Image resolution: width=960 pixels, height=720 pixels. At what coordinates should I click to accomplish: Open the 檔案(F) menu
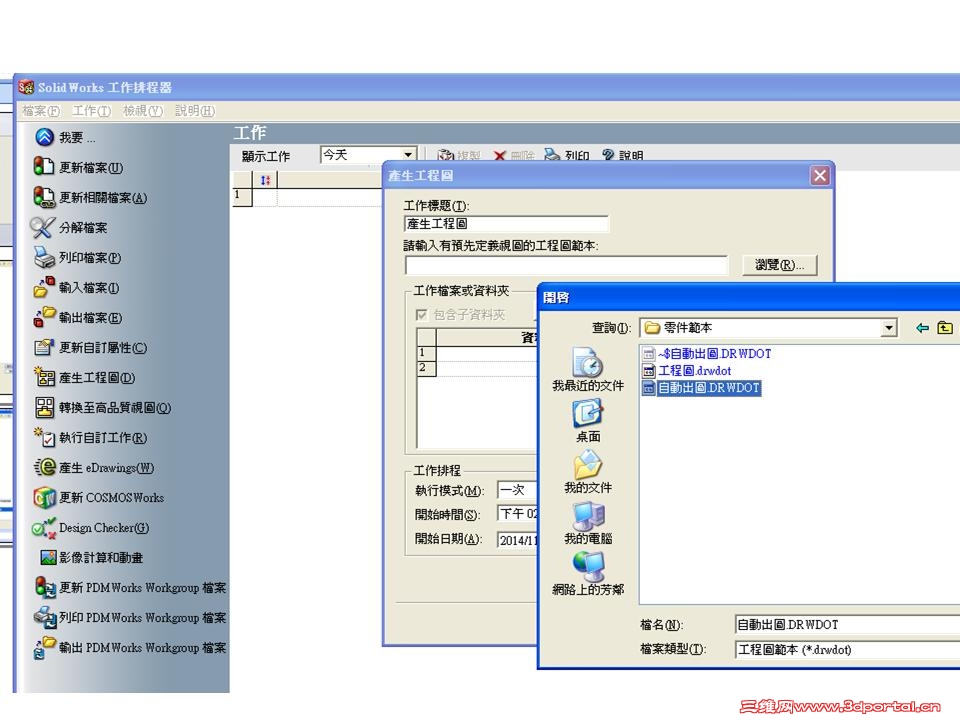pyautogui.click(x=41, y=111)
